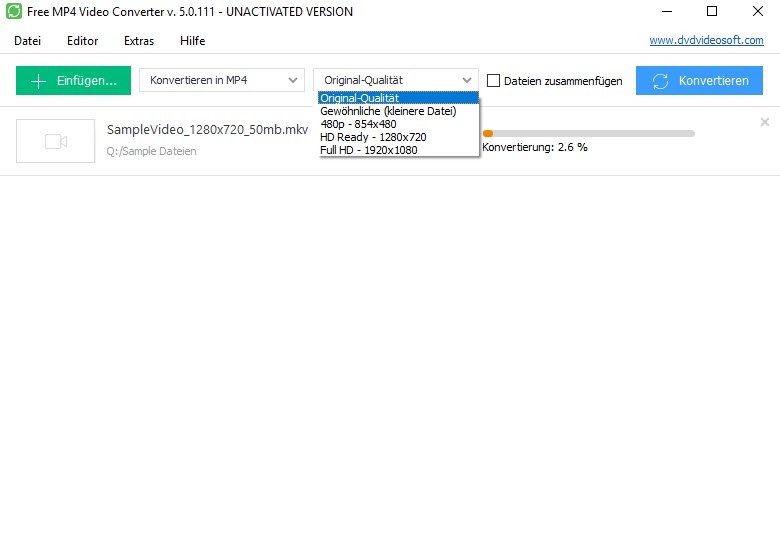Open the Editor menu
780x555 pixels.
pyautogui.click(x=83, y=41)
